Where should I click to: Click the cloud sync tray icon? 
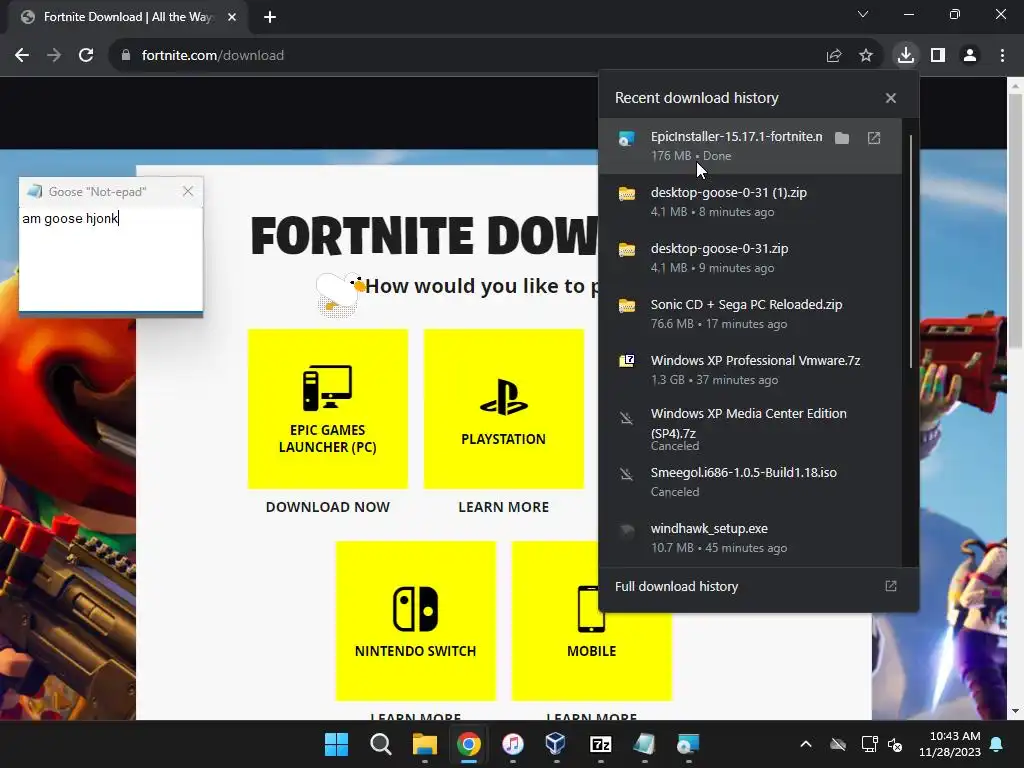click(838, 744)
